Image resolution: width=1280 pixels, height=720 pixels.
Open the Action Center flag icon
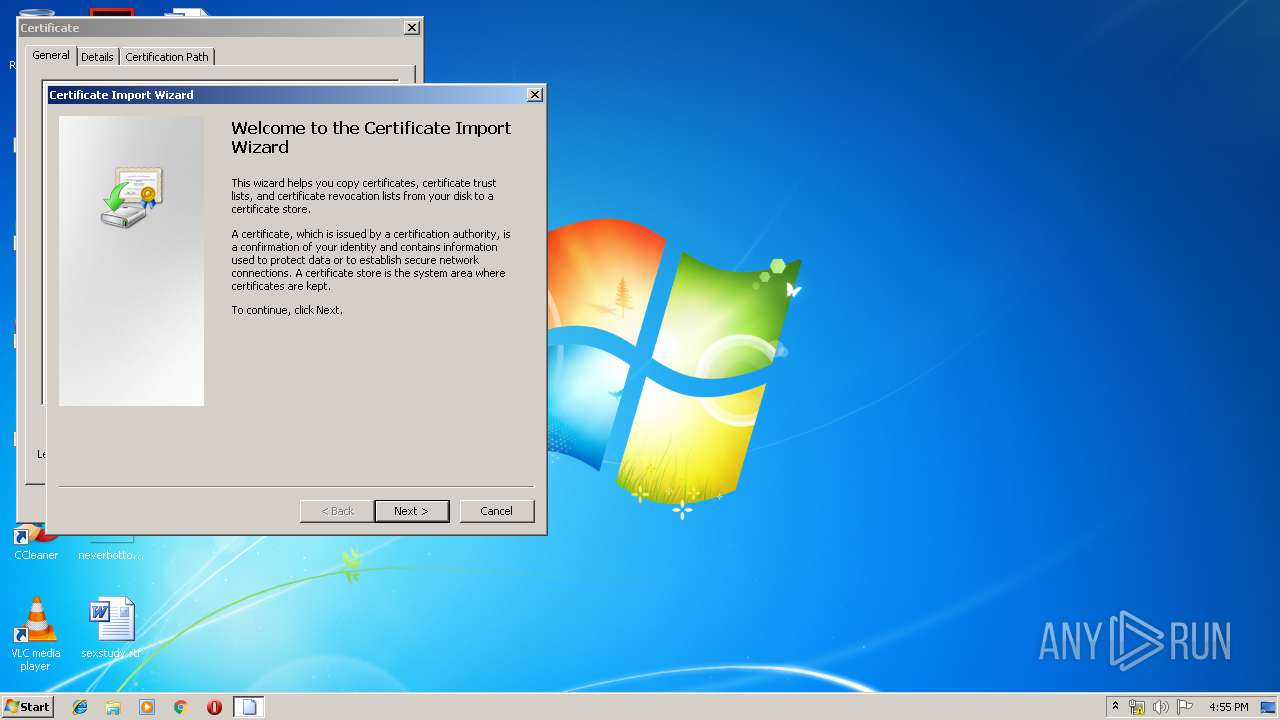[1185, 707]
